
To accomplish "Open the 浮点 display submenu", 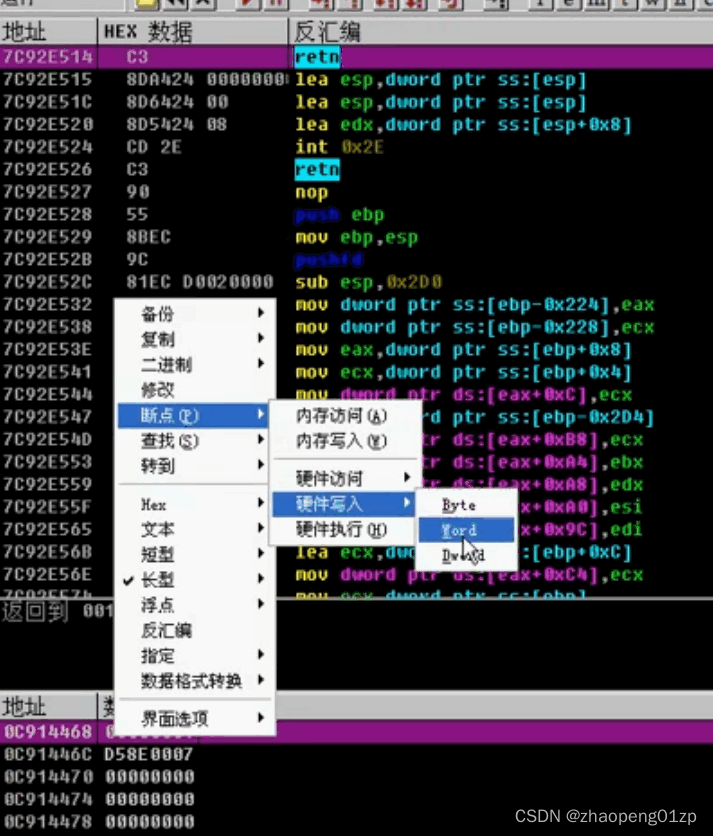I will pyautogui.click(x=195, y=605).
